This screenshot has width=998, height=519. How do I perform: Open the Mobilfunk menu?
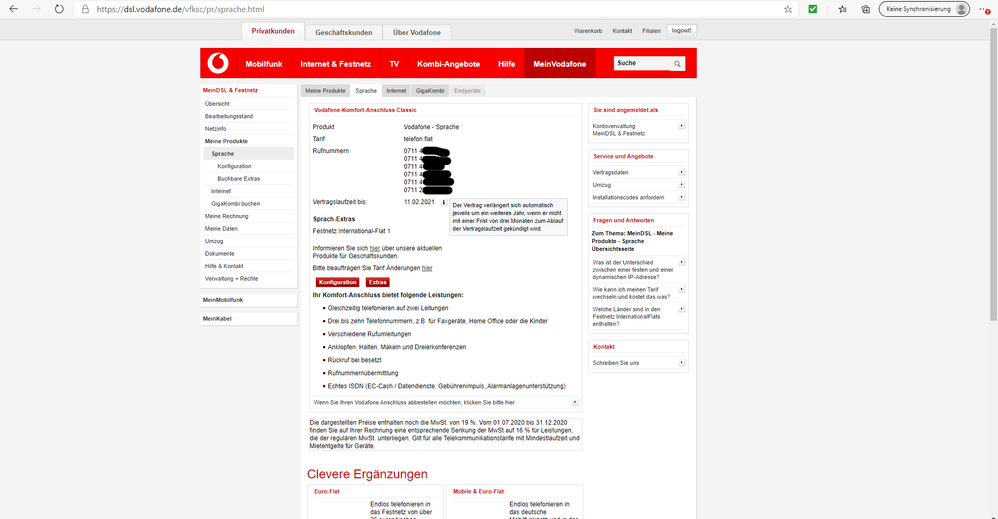pos(264,64)
